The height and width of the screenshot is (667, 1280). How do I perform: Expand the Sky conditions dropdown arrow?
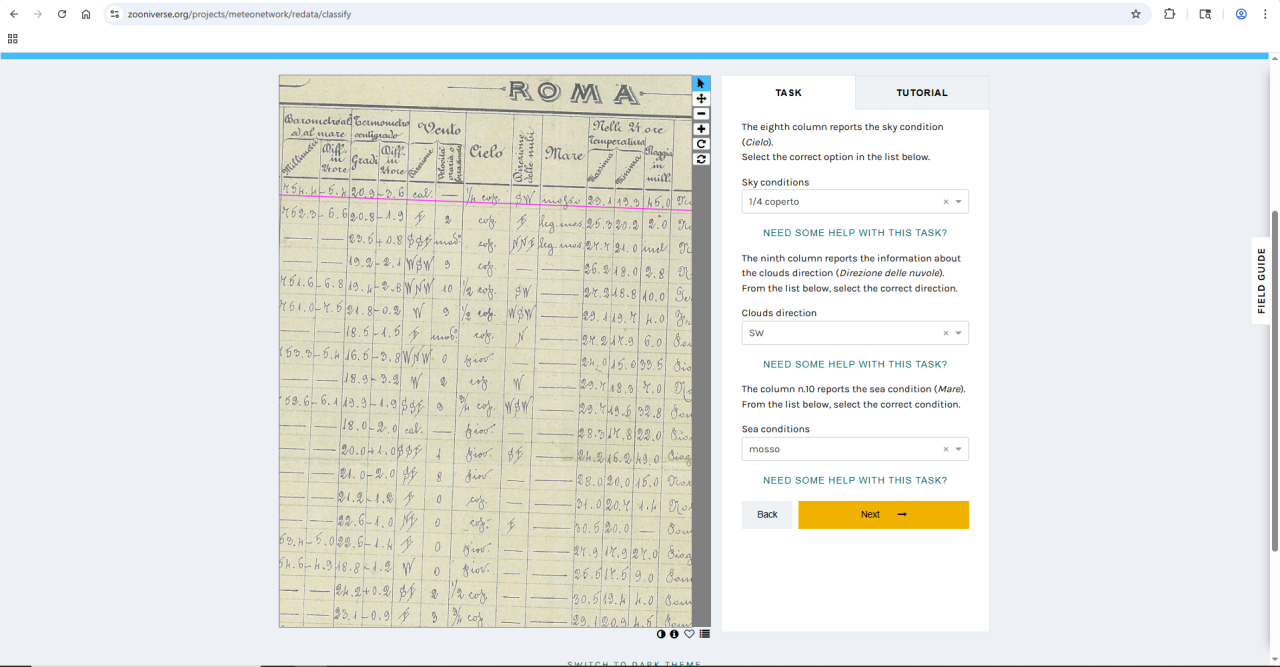point(959,202)
